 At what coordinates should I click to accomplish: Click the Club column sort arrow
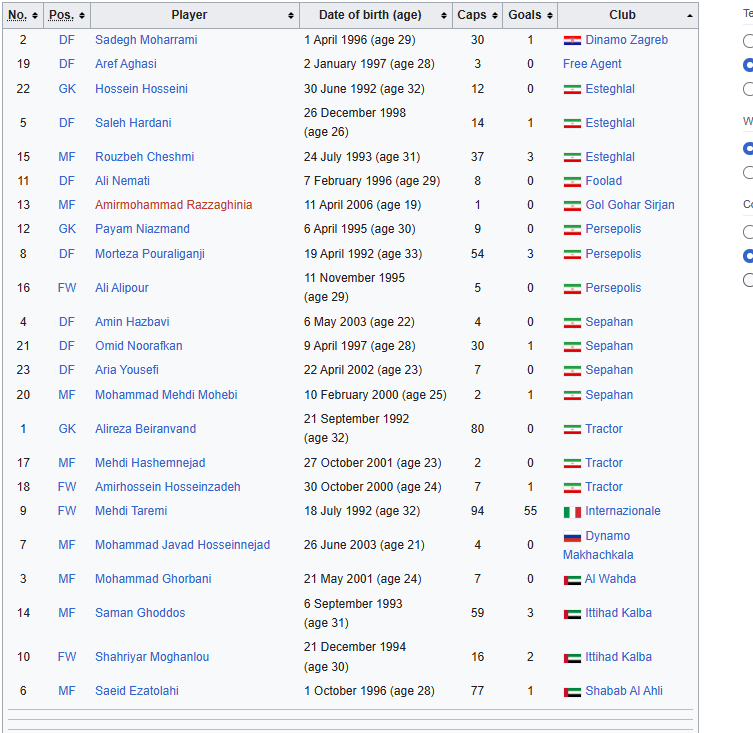(690, 16)
